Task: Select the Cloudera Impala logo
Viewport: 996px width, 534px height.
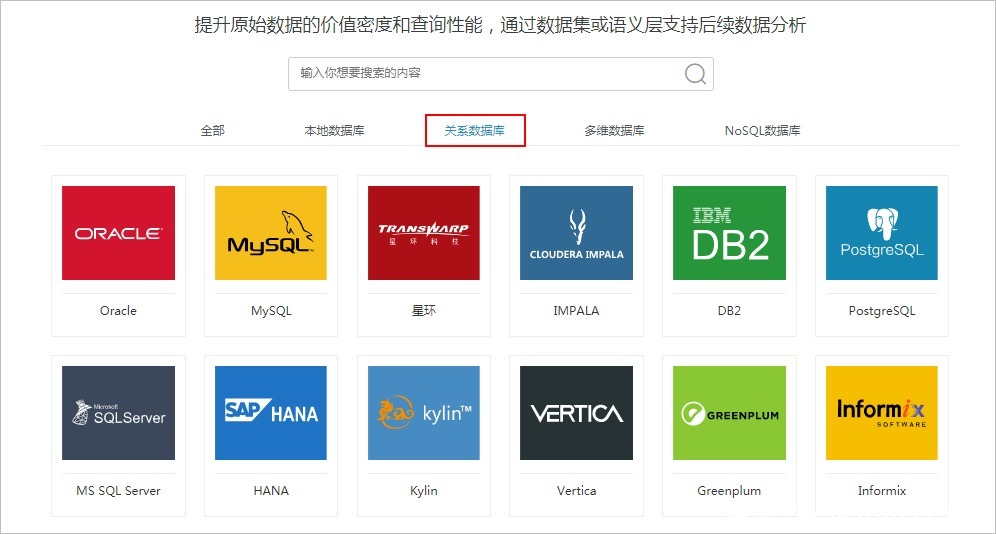Action: pyautogui.click(x=576, y=233)
